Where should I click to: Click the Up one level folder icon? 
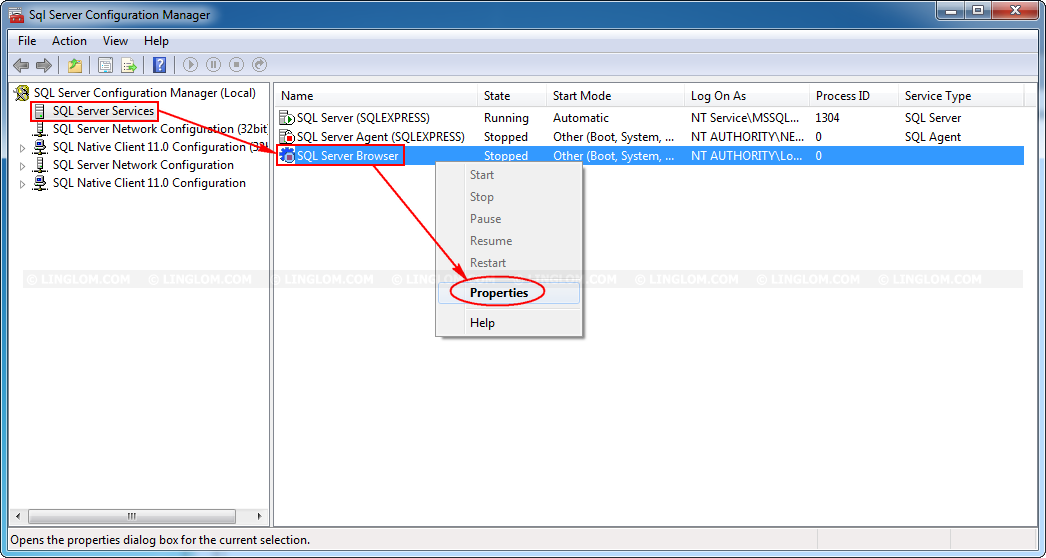tap(75, 65)
